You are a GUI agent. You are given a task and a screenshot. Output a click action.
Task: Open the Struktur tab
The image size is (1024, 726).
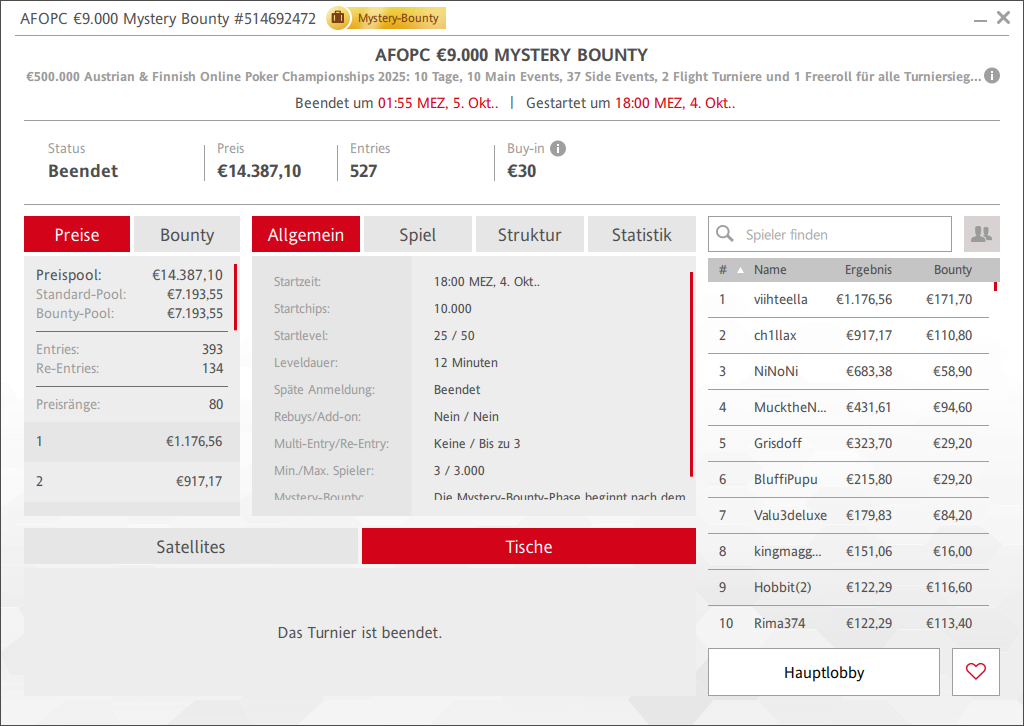click(529, 235)
